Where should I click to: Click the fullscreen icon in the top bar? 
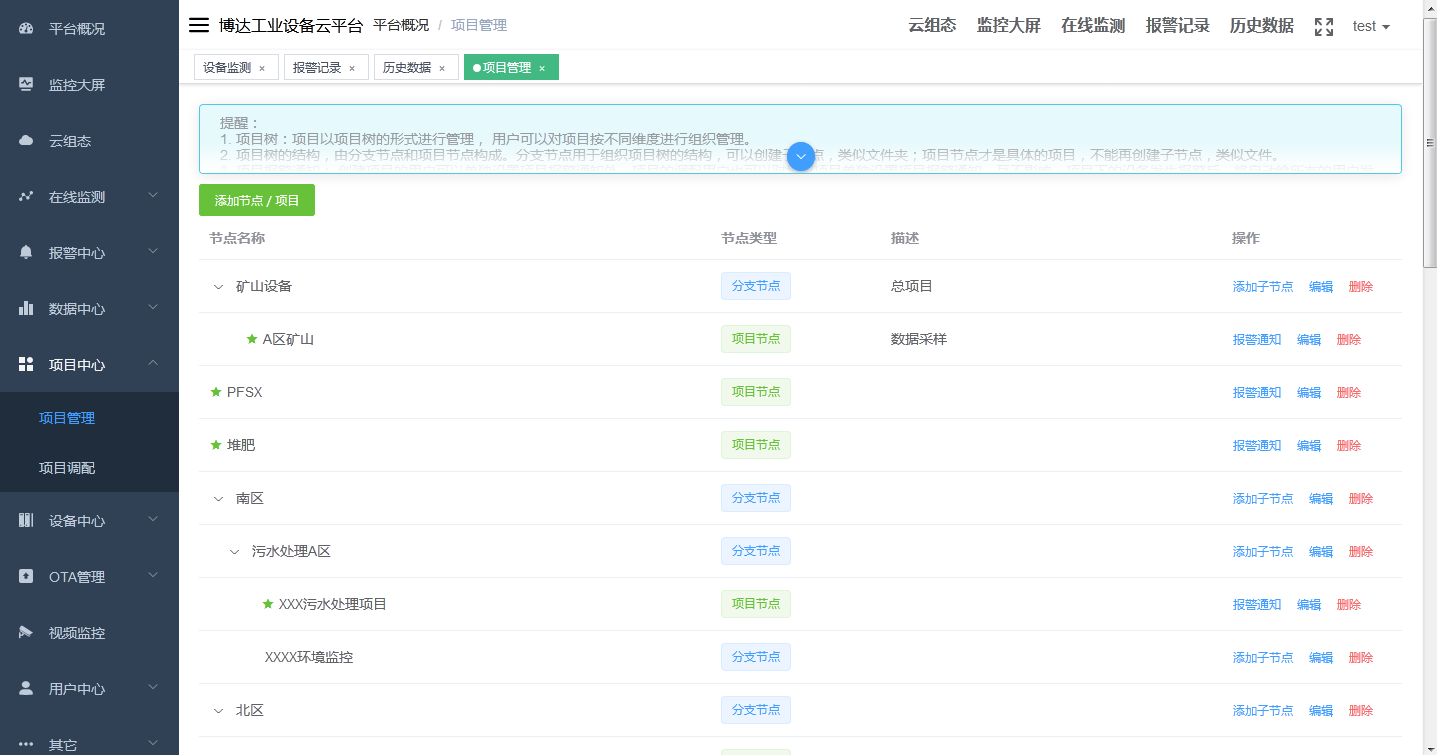(1322, 26)
